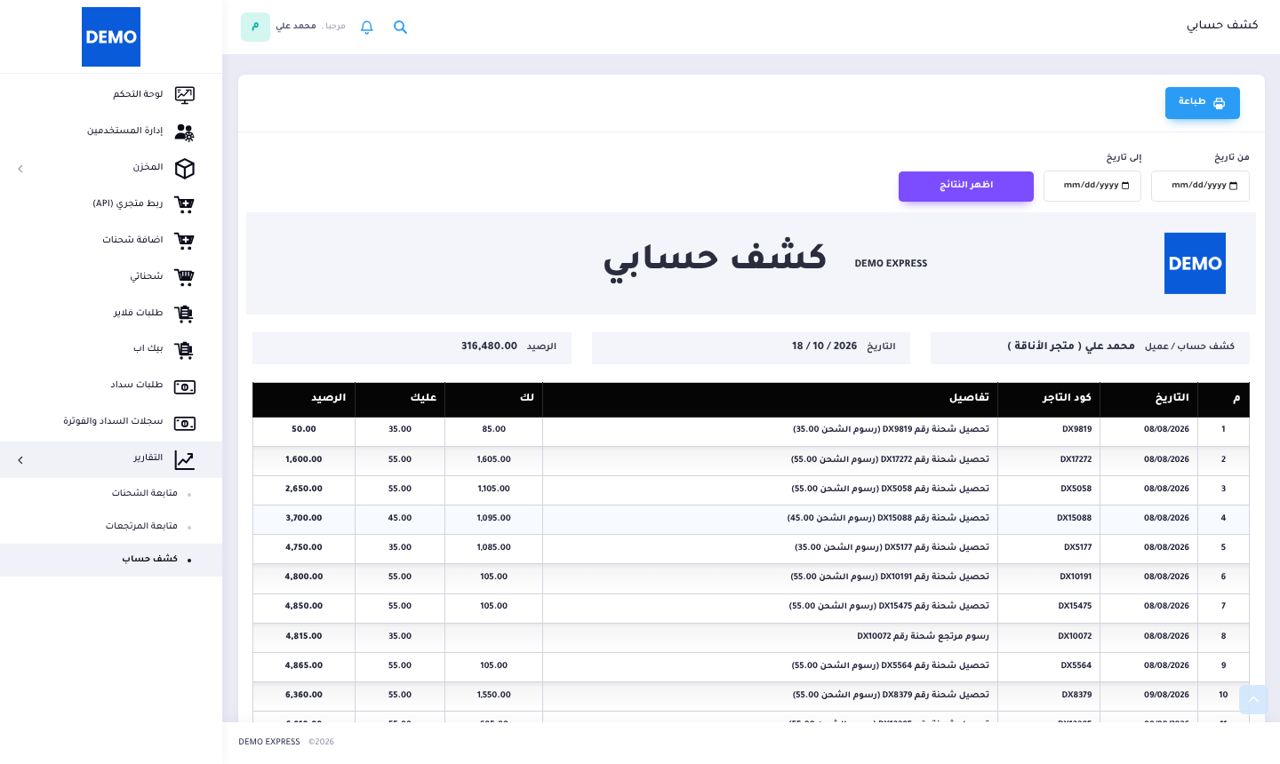Click the user name محمد علي in header
This screenshot has width=1280, height=764.
click(296, 26)
